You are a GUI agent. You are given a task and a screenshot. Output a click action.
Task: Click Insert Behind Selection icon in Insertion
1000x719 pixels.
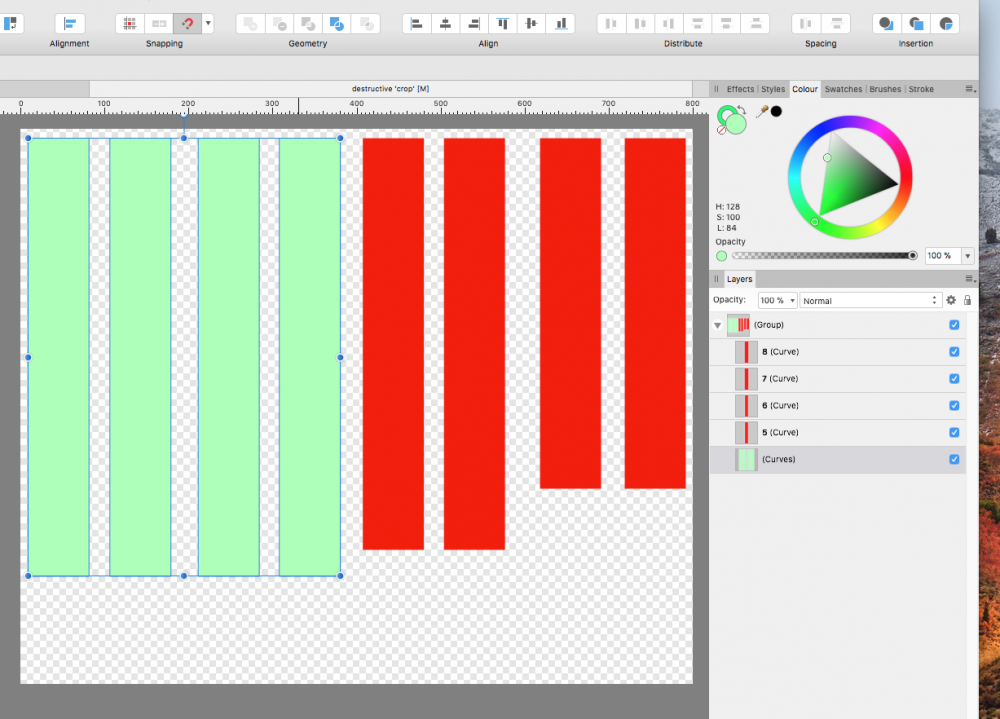[884, 23]
